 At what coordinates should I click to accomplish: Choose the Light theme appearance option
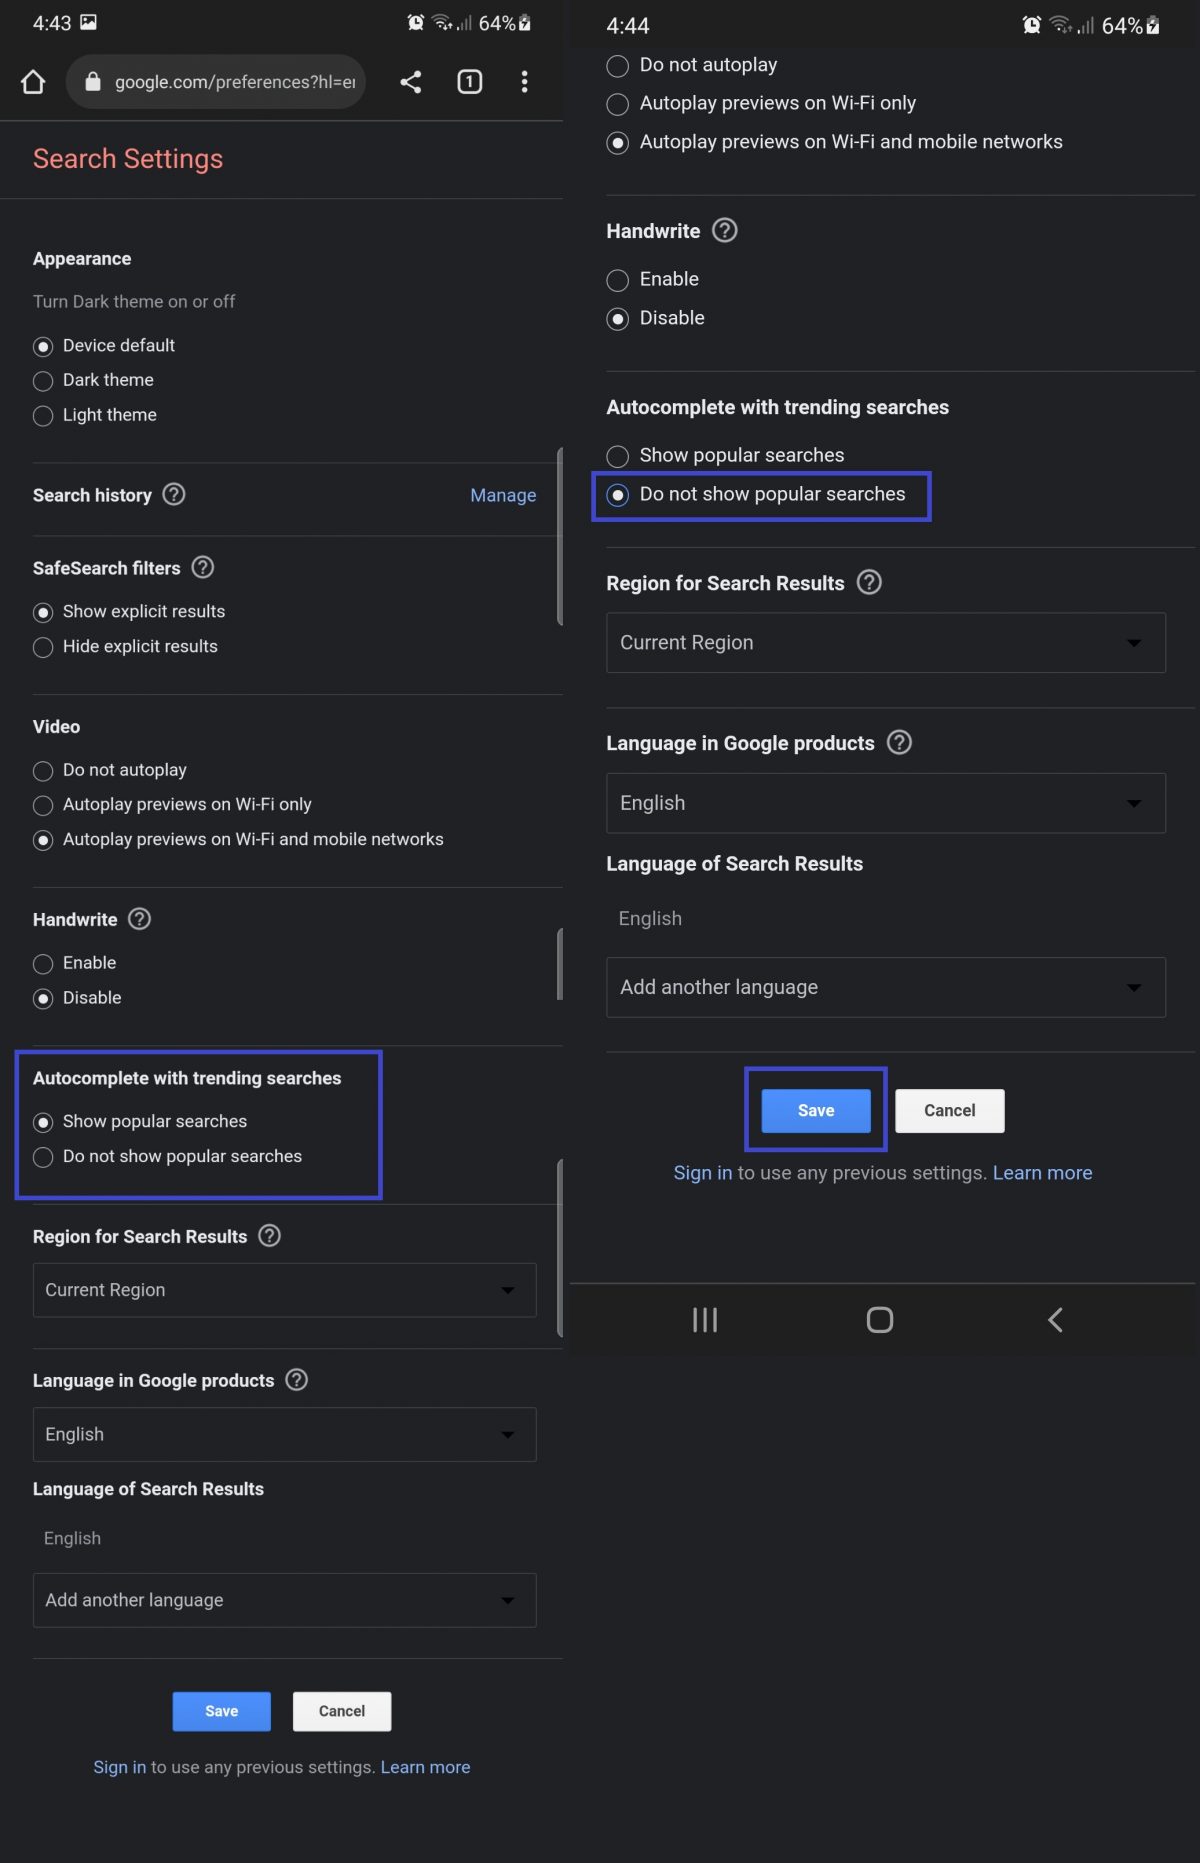[43, 416]
